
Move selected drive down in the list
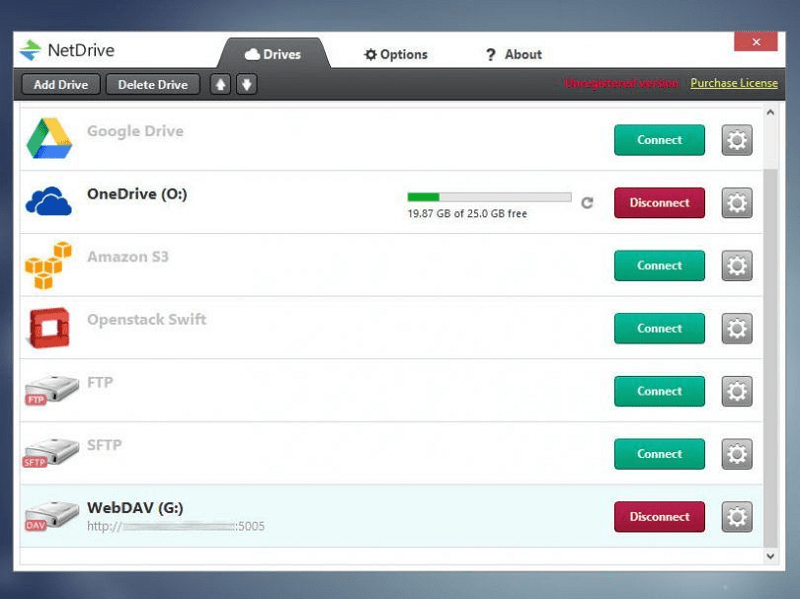tap(246, 84)
